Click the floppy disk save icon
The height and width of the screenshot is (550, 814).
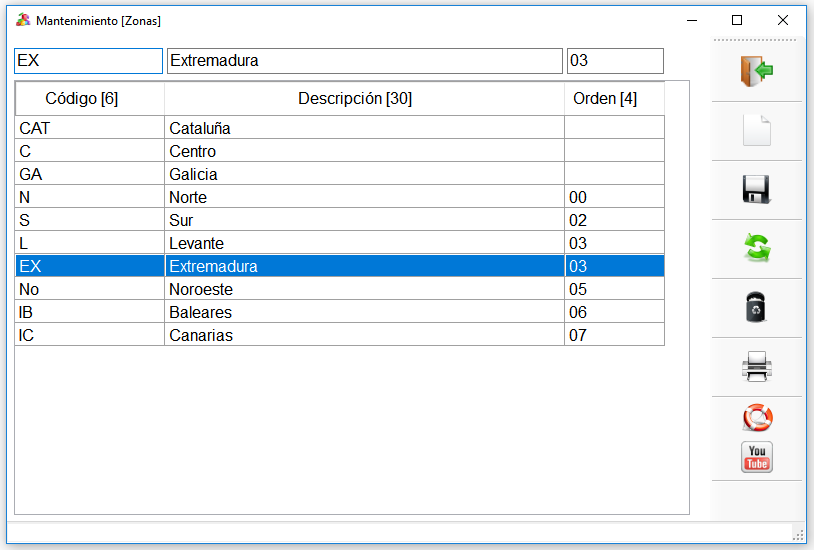click(x=756, y=189)
